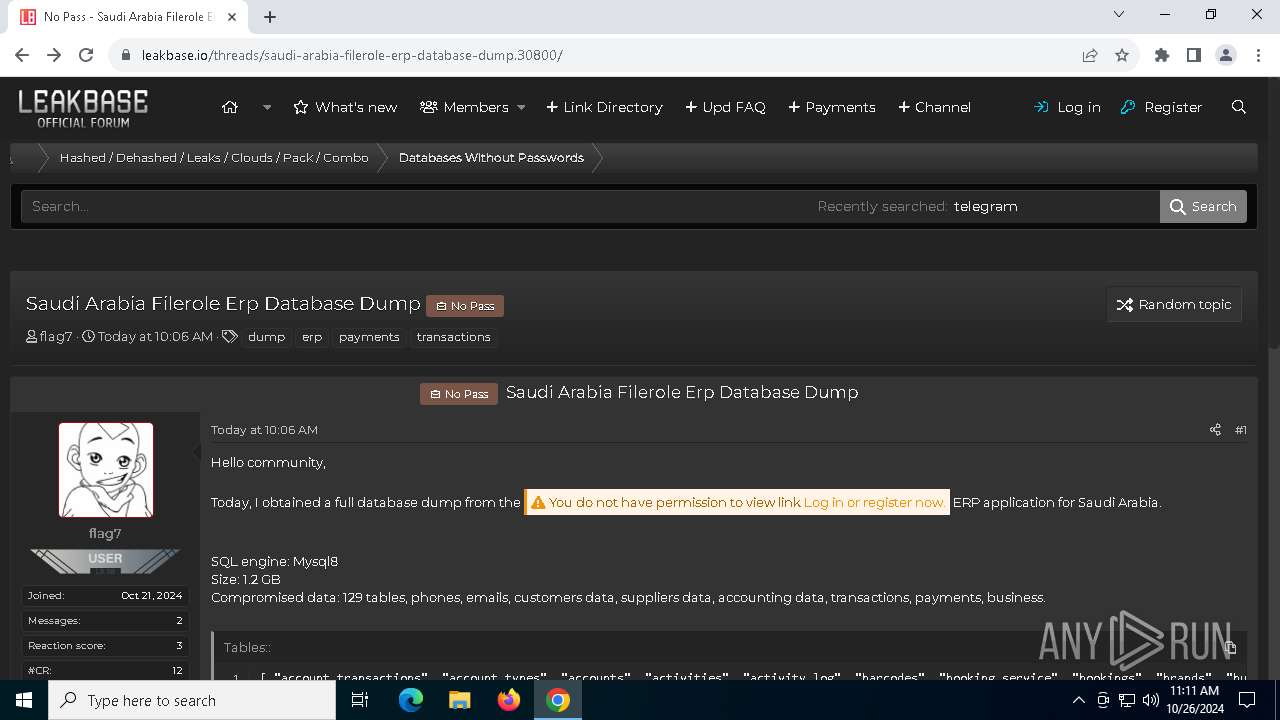
Task: Expand the Members dropdown arrow
Action: (x=521, y=107)
